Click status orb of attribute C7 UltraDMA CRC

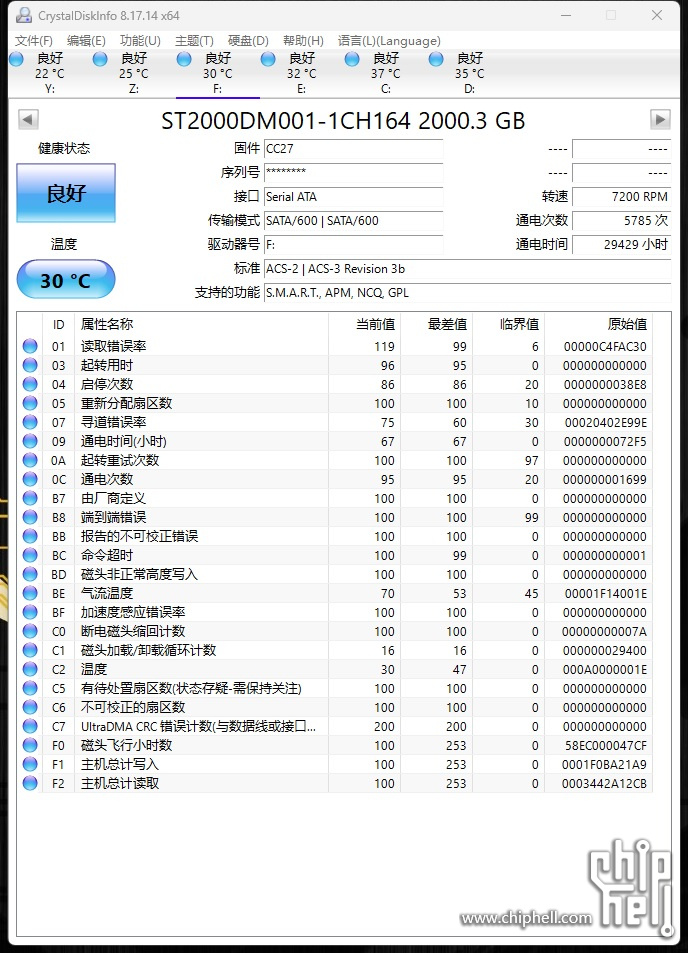pos(30,726)
